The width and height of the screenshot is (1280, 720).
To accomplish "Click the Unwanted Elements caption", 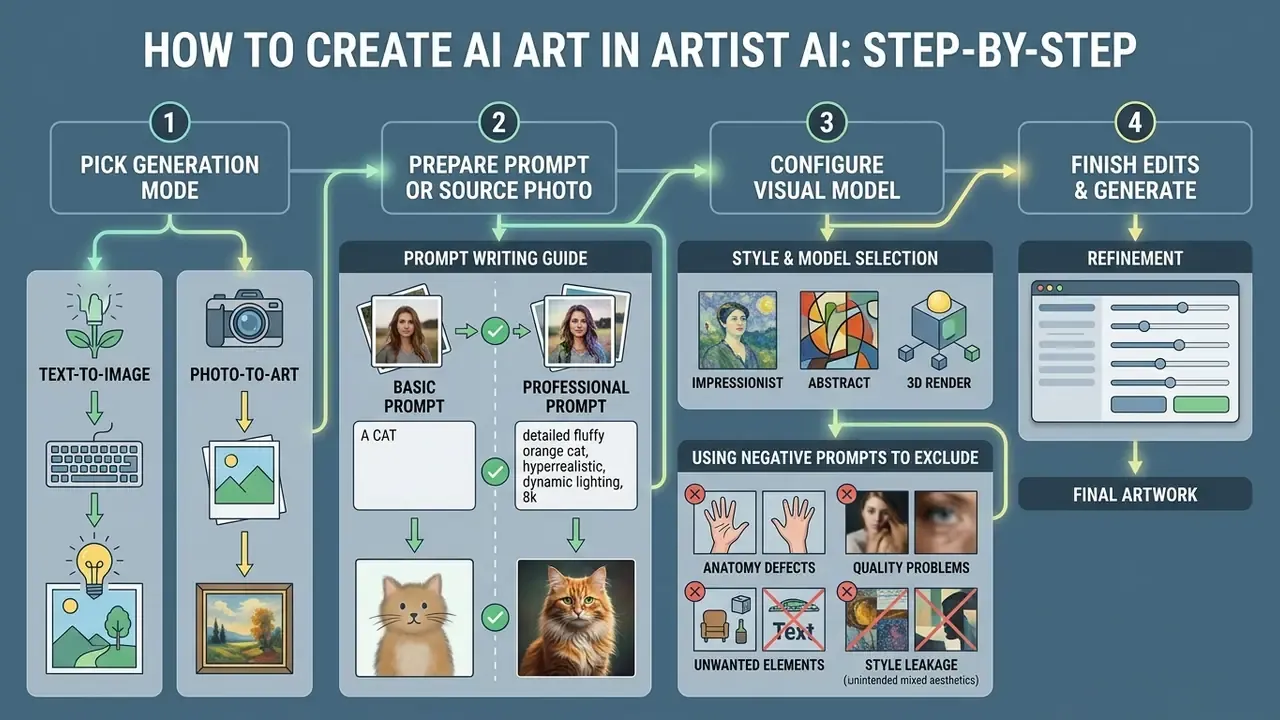I will (759, 664).
